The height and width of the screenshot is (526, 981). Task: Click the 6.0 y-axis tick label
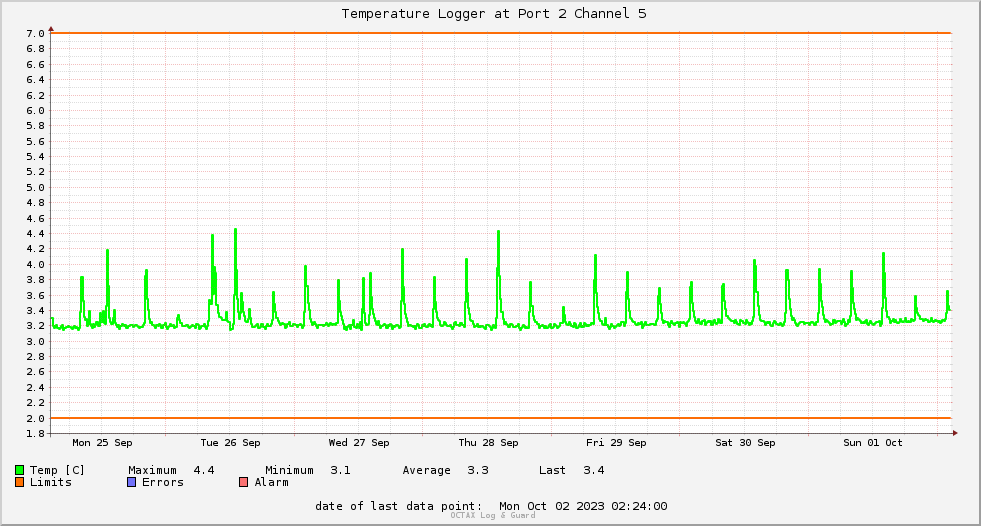[x=36, y=110]
